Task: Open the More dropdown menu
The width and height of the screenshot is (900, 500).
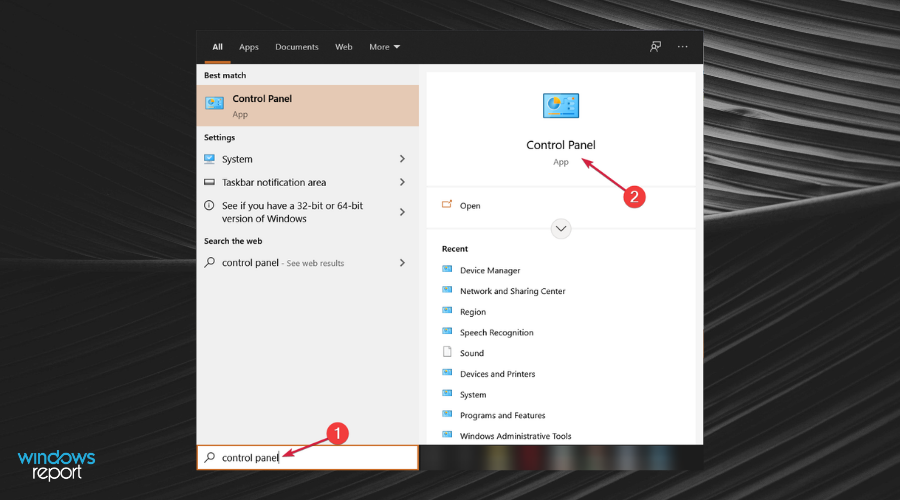Action: click(x=385, y=47)
